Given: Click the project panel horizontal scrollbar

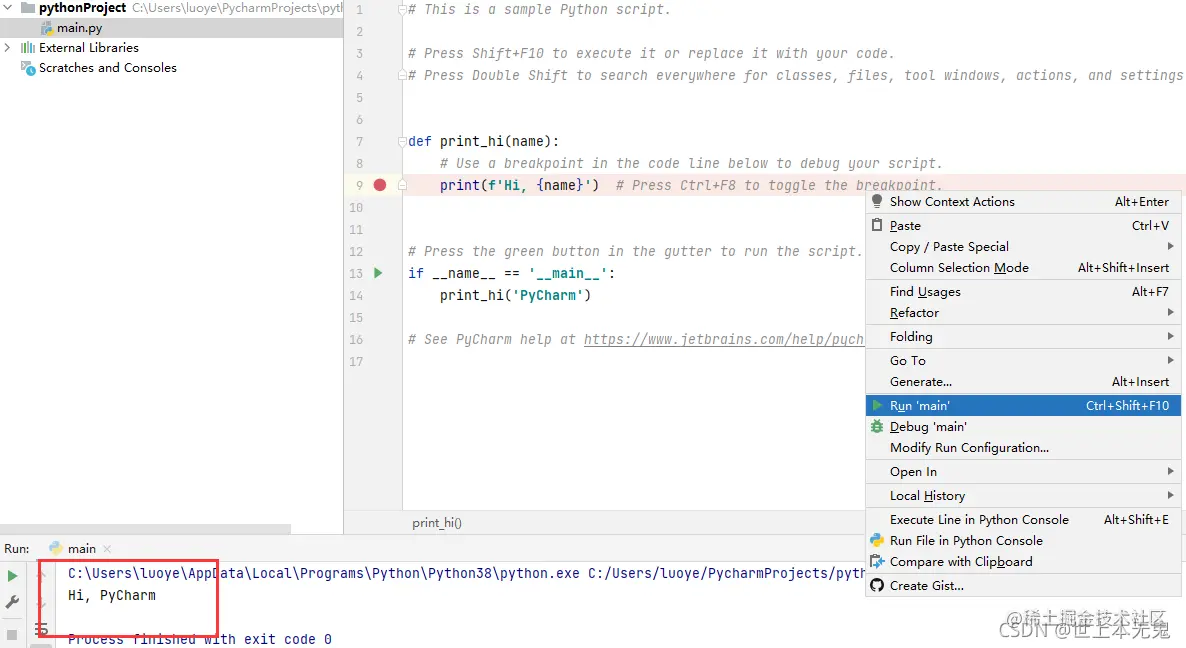Looking at the screenshot, I should [x=145, y=529].
